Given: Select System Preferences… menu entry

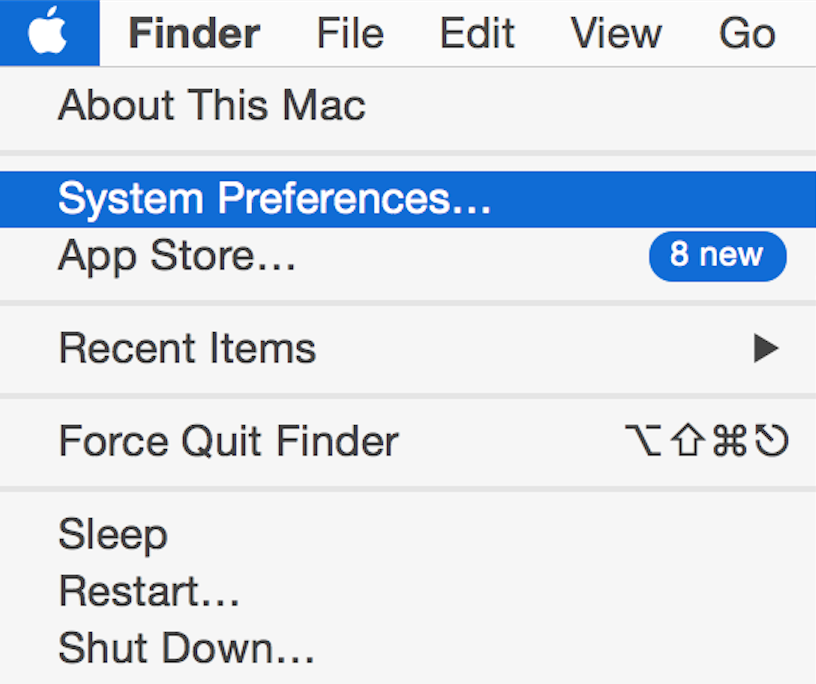Looking at the screenshot, I should (x=274, y=198).
